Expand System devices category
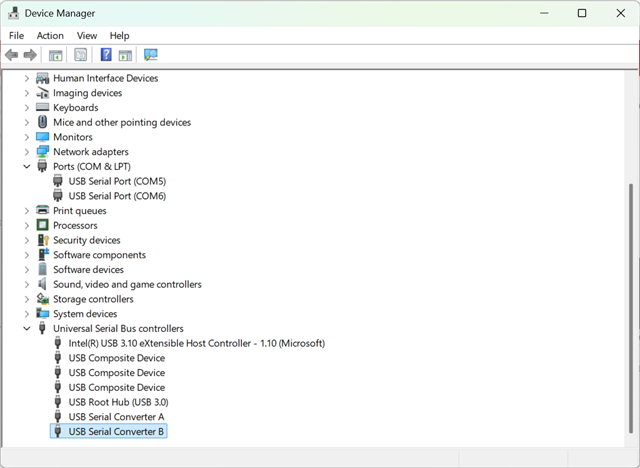This screenshot has width=640, height=468. [27, 314]
